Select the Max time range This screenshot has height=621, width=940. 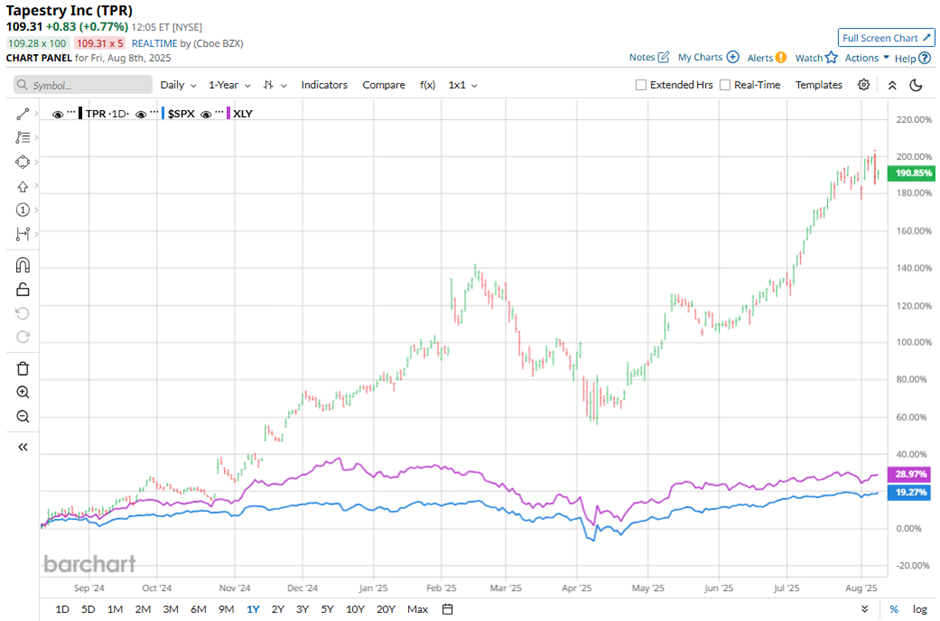pyautogui.click(x=418, y=609)
